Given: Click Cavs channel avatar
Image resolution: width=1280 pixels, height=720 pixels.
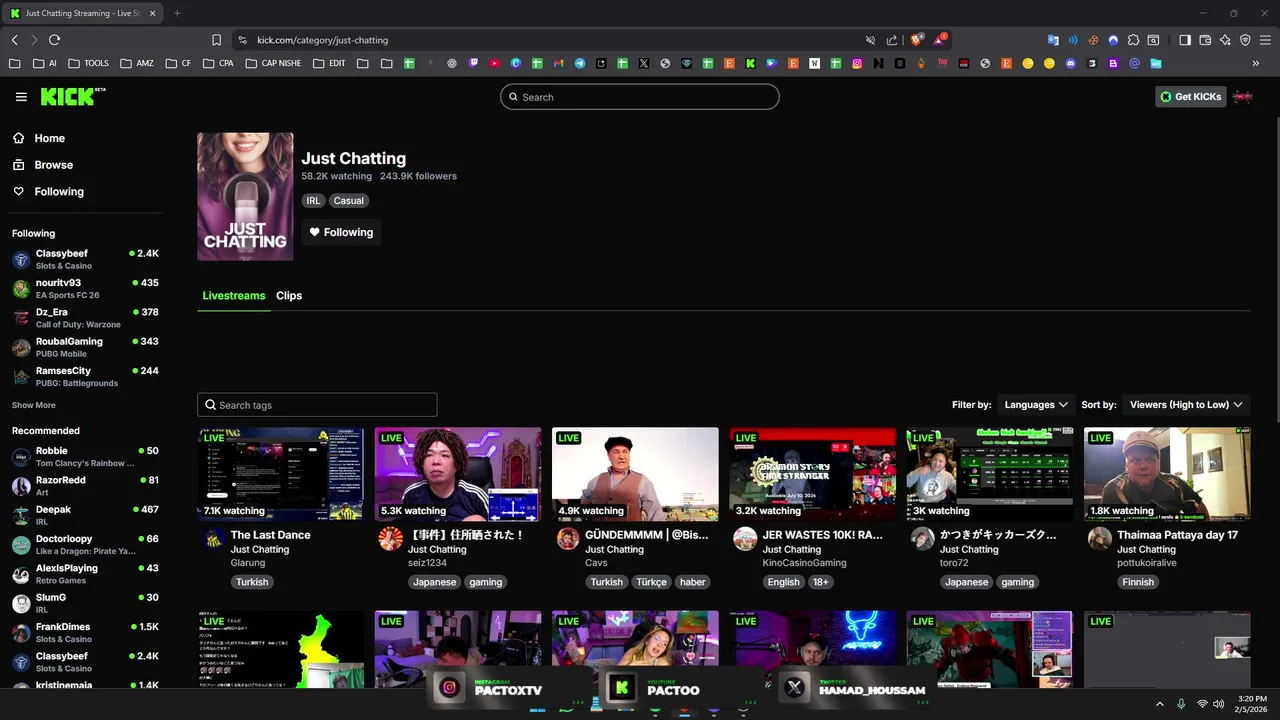Looking at the screenshot, I should pos(568,539).
